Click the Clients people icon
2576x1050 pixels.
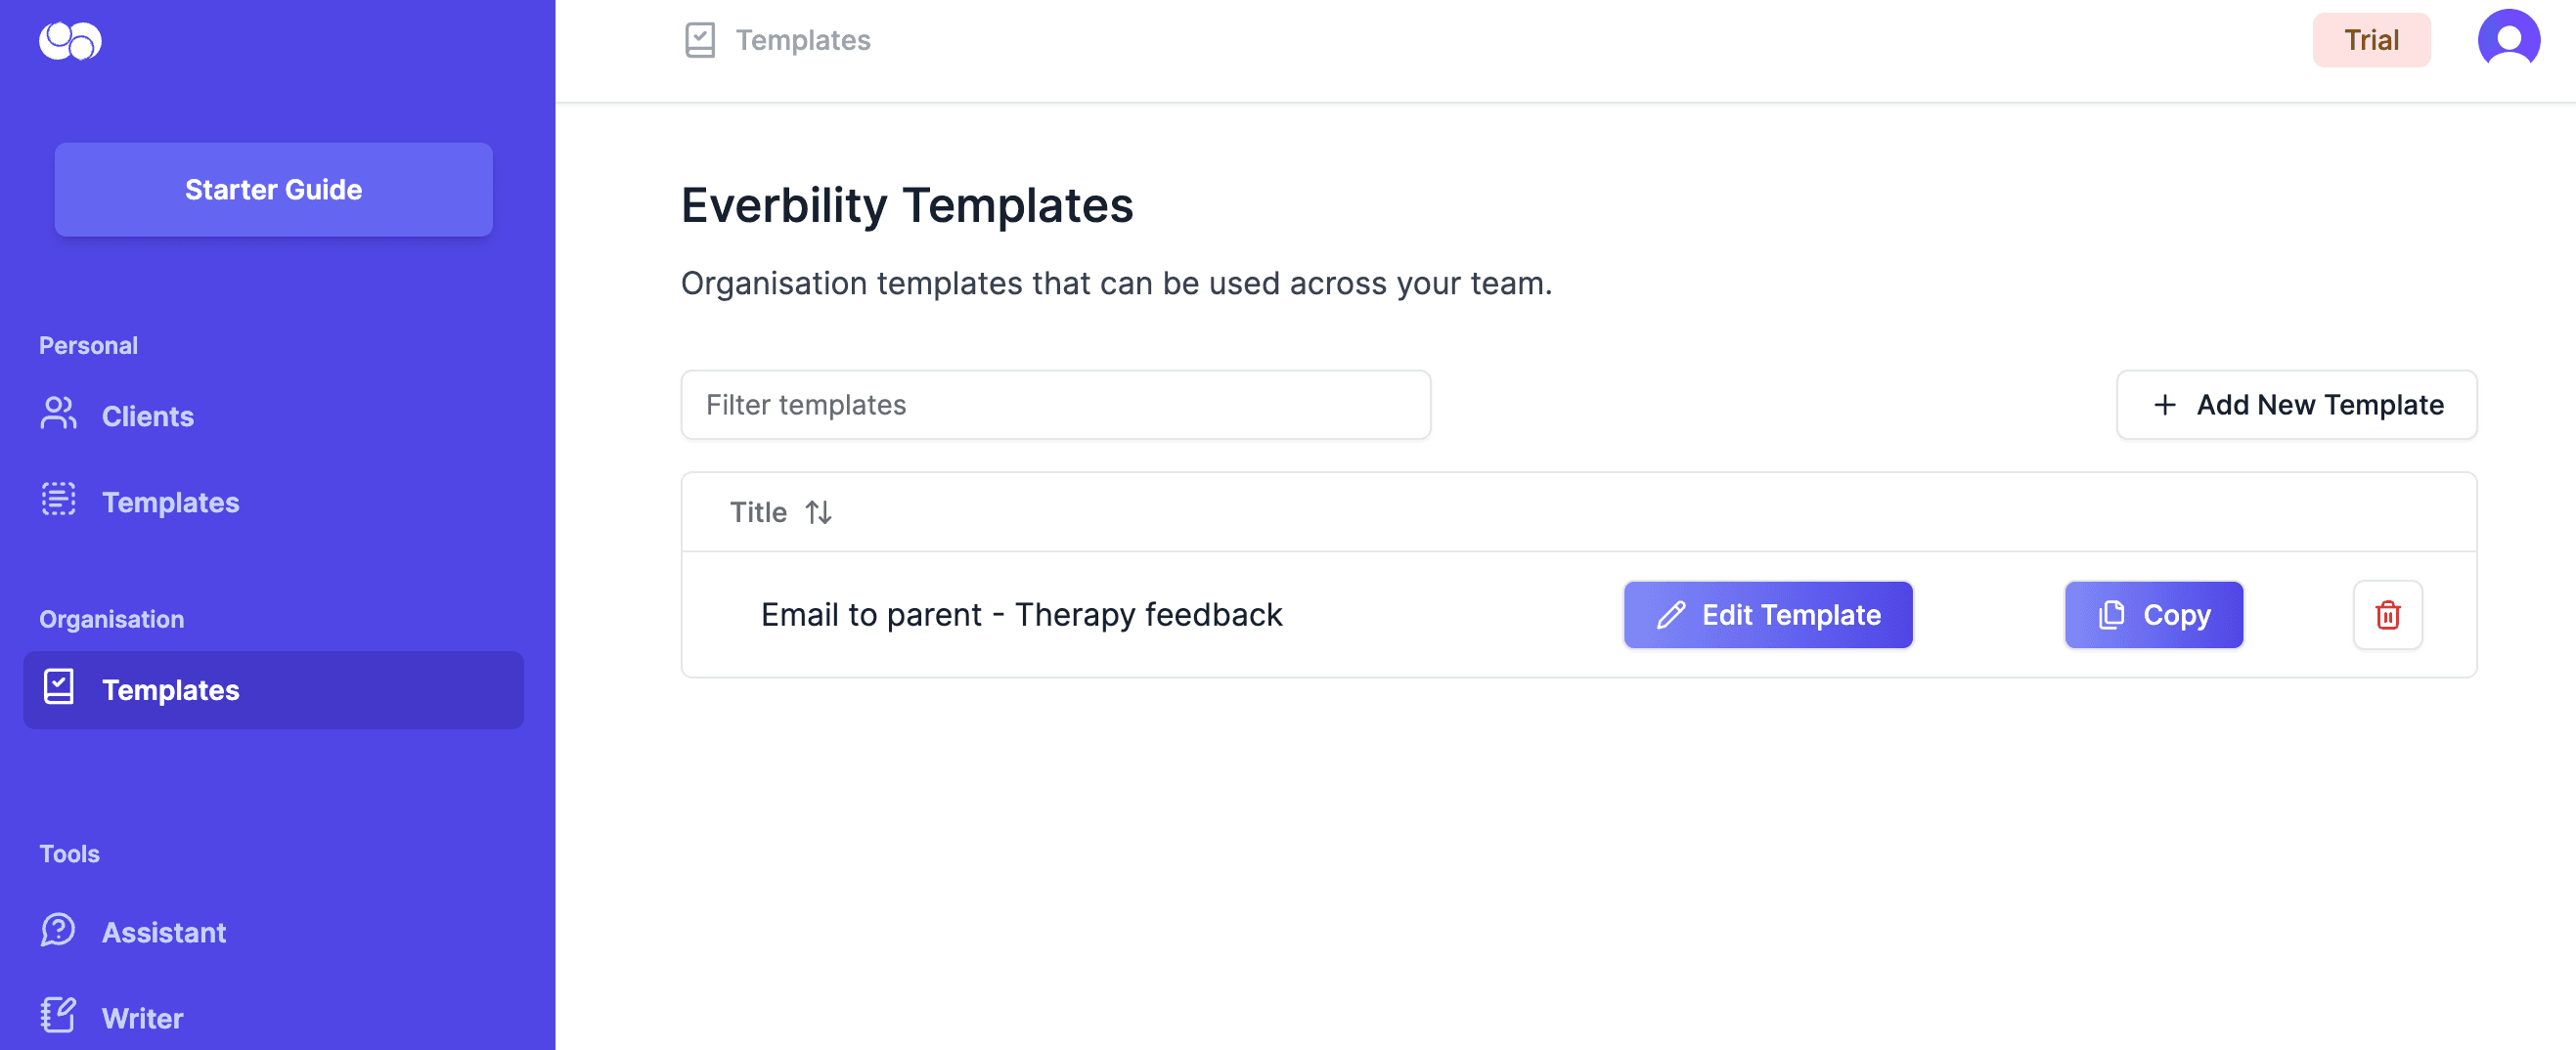(58, 414)
